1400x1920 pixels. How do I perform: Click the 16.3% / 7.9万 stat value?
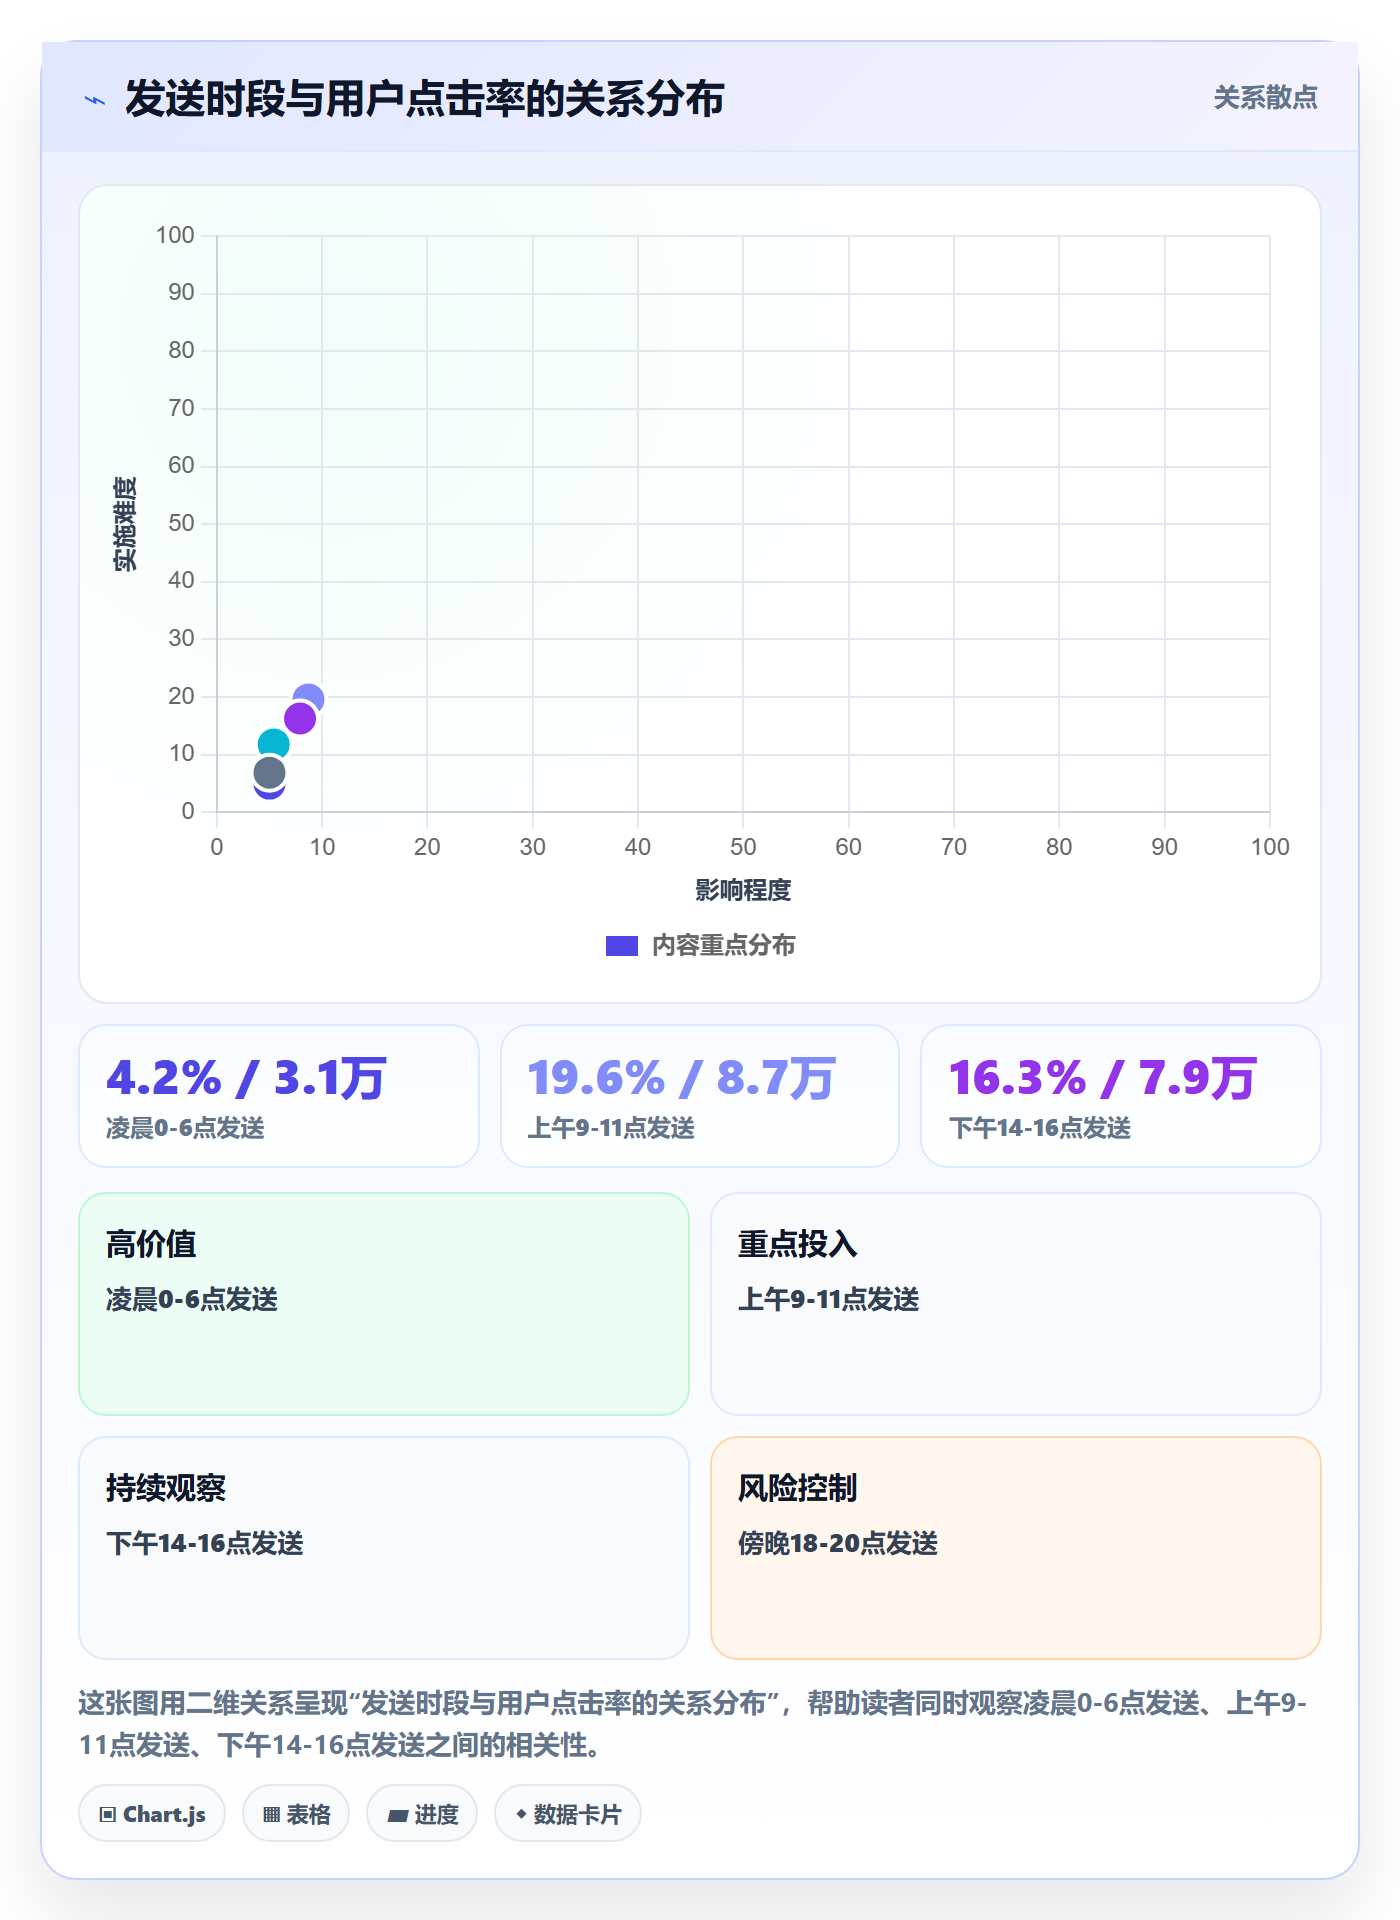tap(1102, 1078)
